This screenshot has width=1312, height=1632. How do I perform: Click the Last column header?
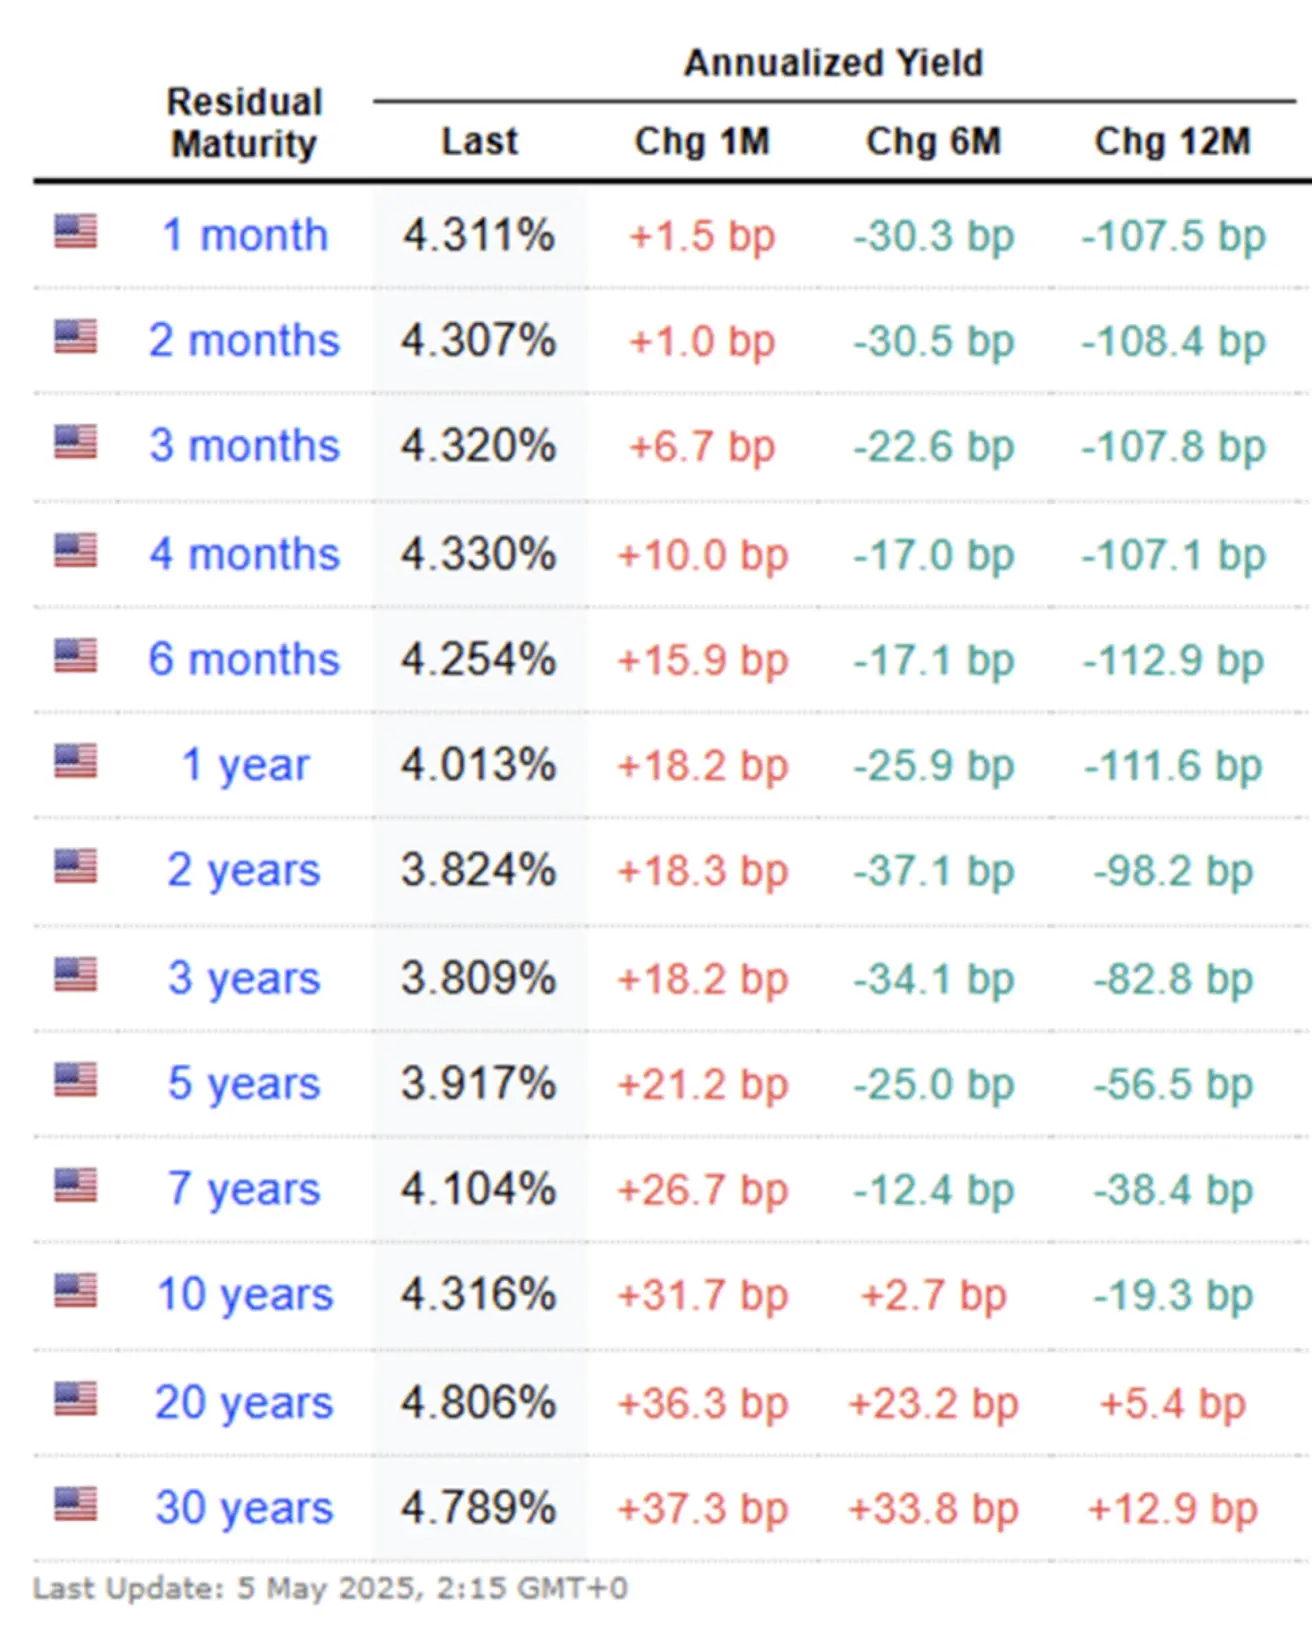coord(480,142)
